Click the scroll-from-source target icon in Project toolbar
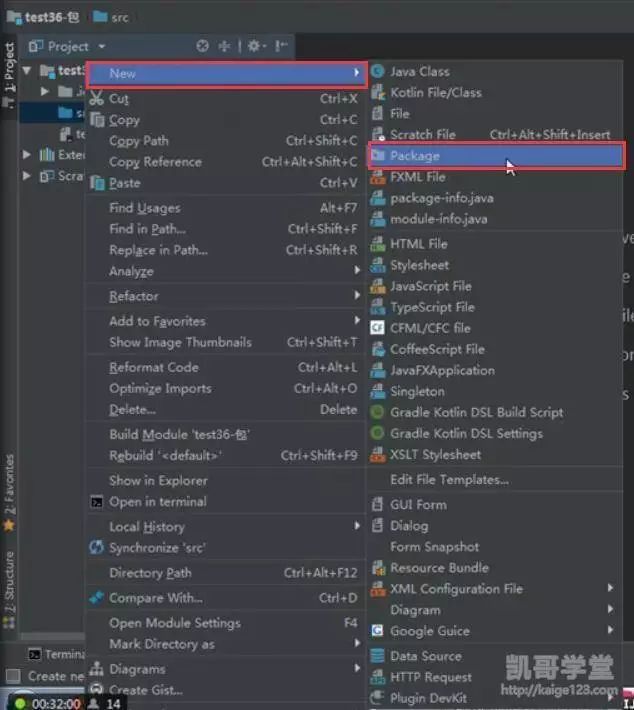The width and height of the screenshot is (634, 710). coord(202,46)
